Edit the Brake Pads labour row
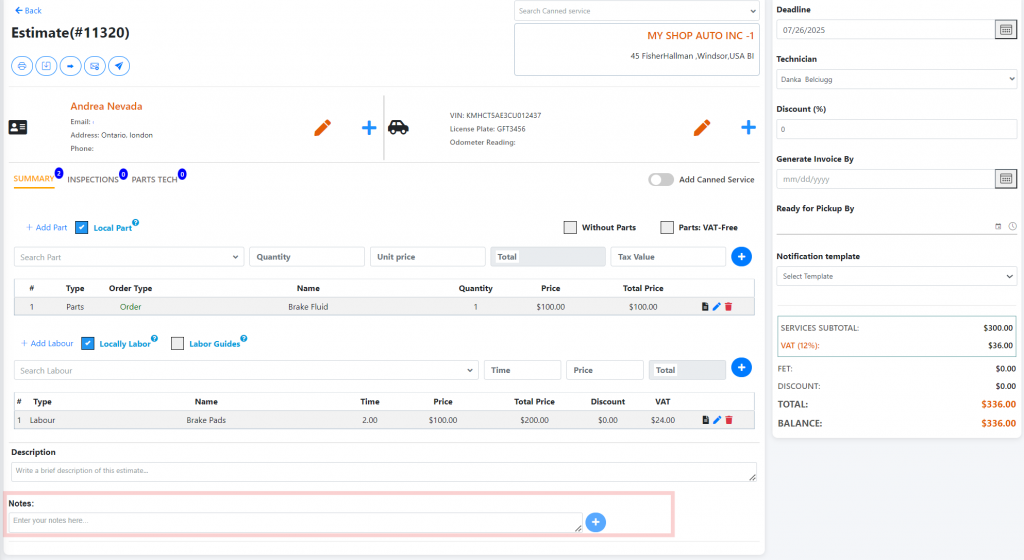Viewport: 1024px width, 560px height. [717, 420]
